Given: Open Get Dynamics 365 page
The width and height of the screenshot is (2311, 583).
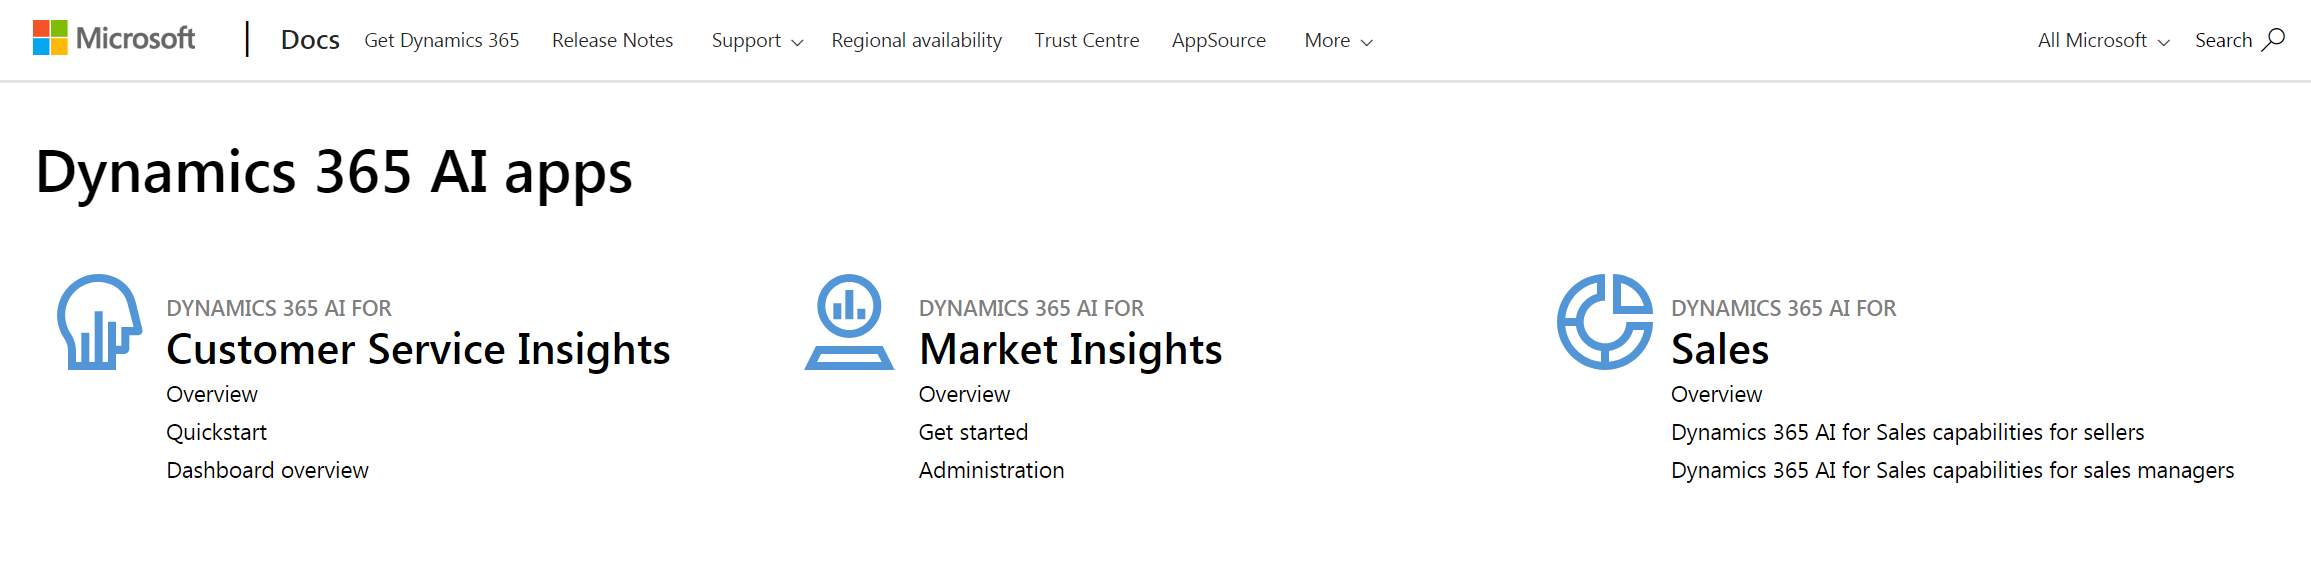Looking at the screenshot, I should click(x=442, y=41).
